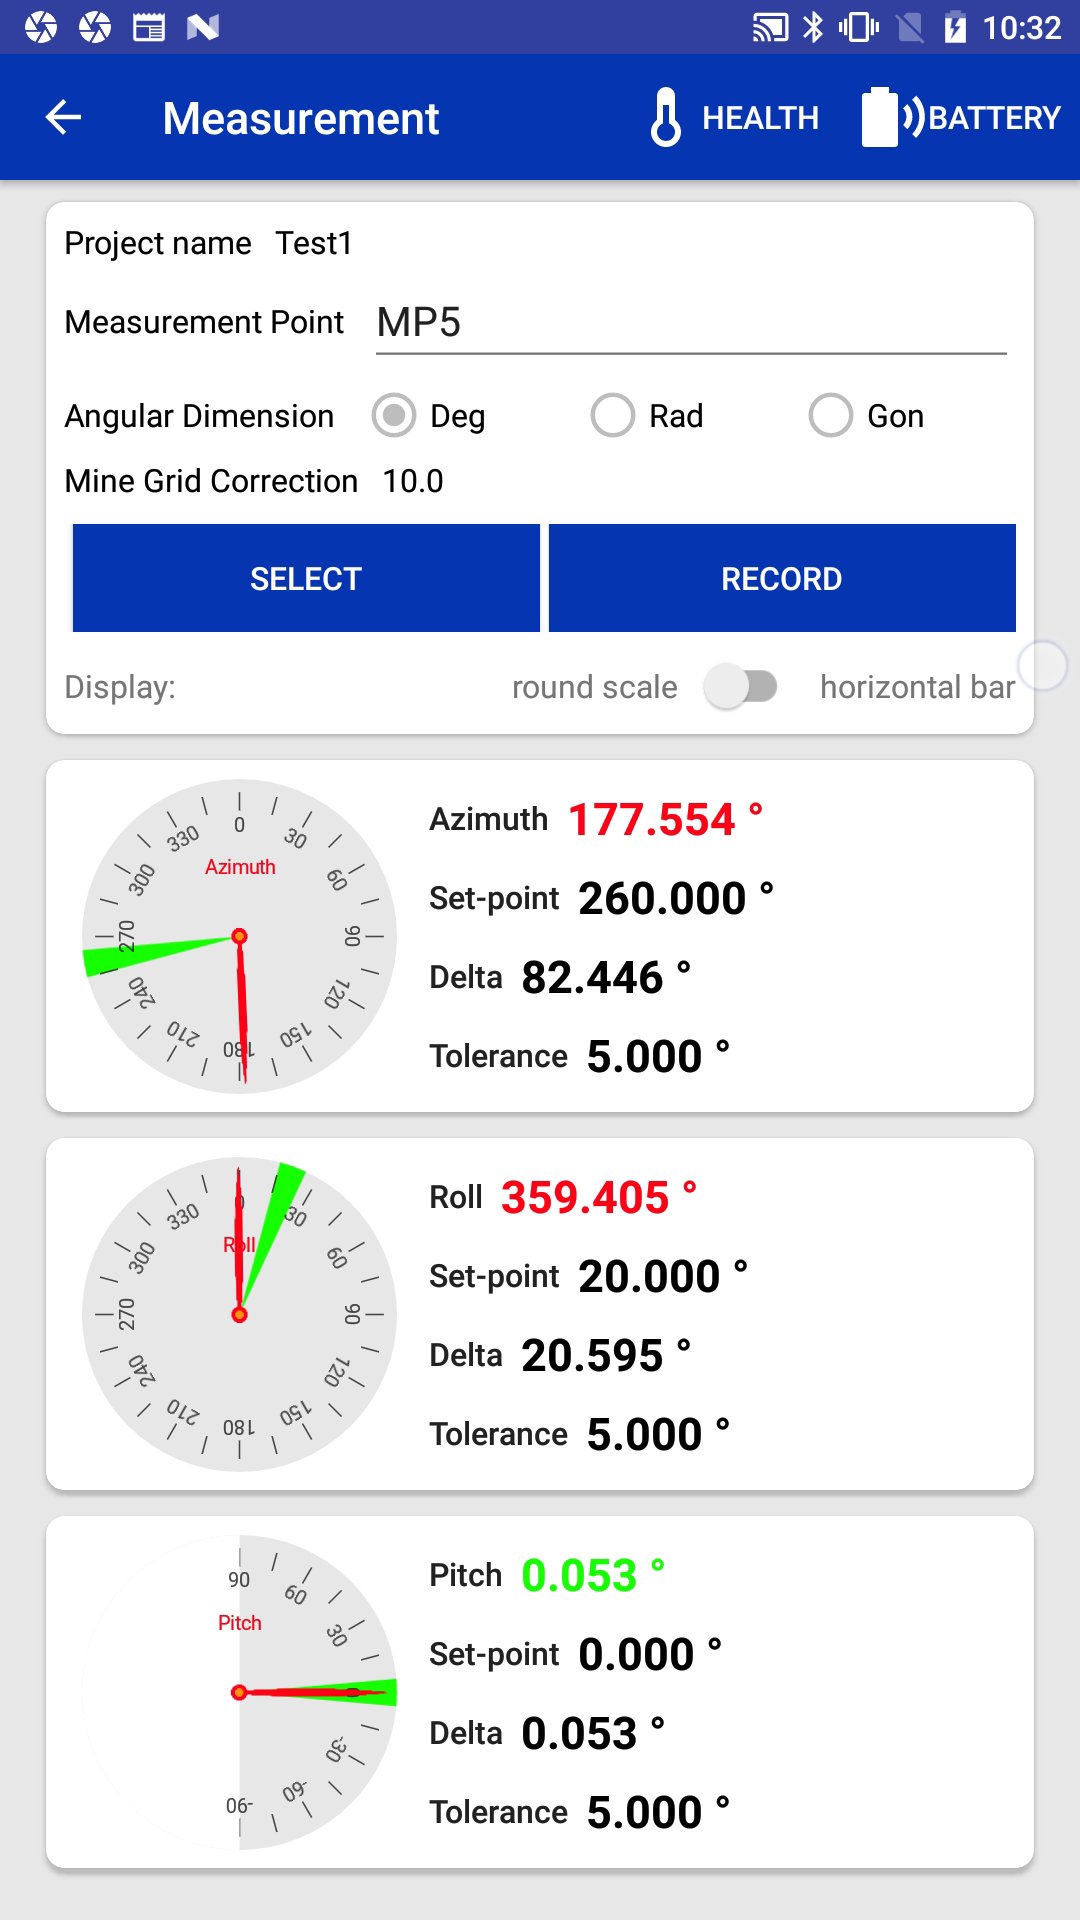The image size is (1080, 1920).
Task: Tap the Azimuth set-point value 260.000
Action: click(x=662, y=898)
